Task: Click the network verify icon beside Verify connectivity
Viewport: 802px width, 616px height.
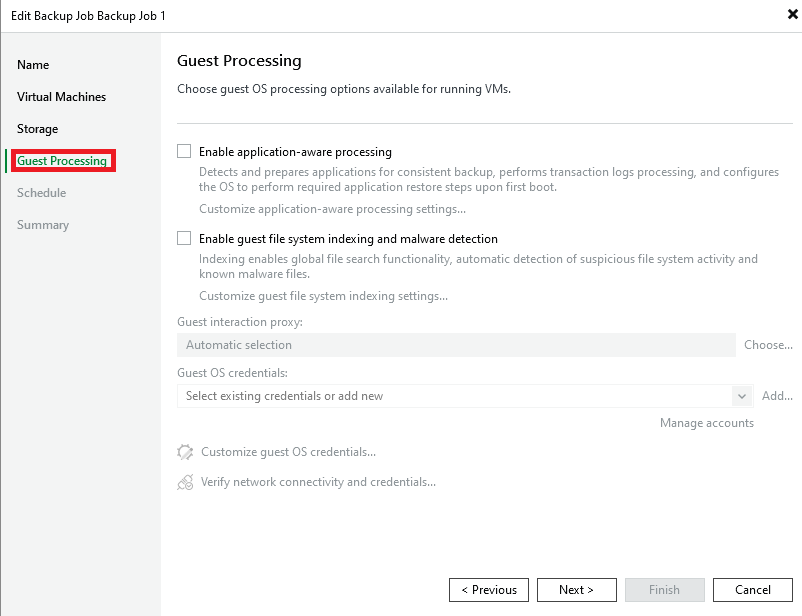Action: (185, 482)
